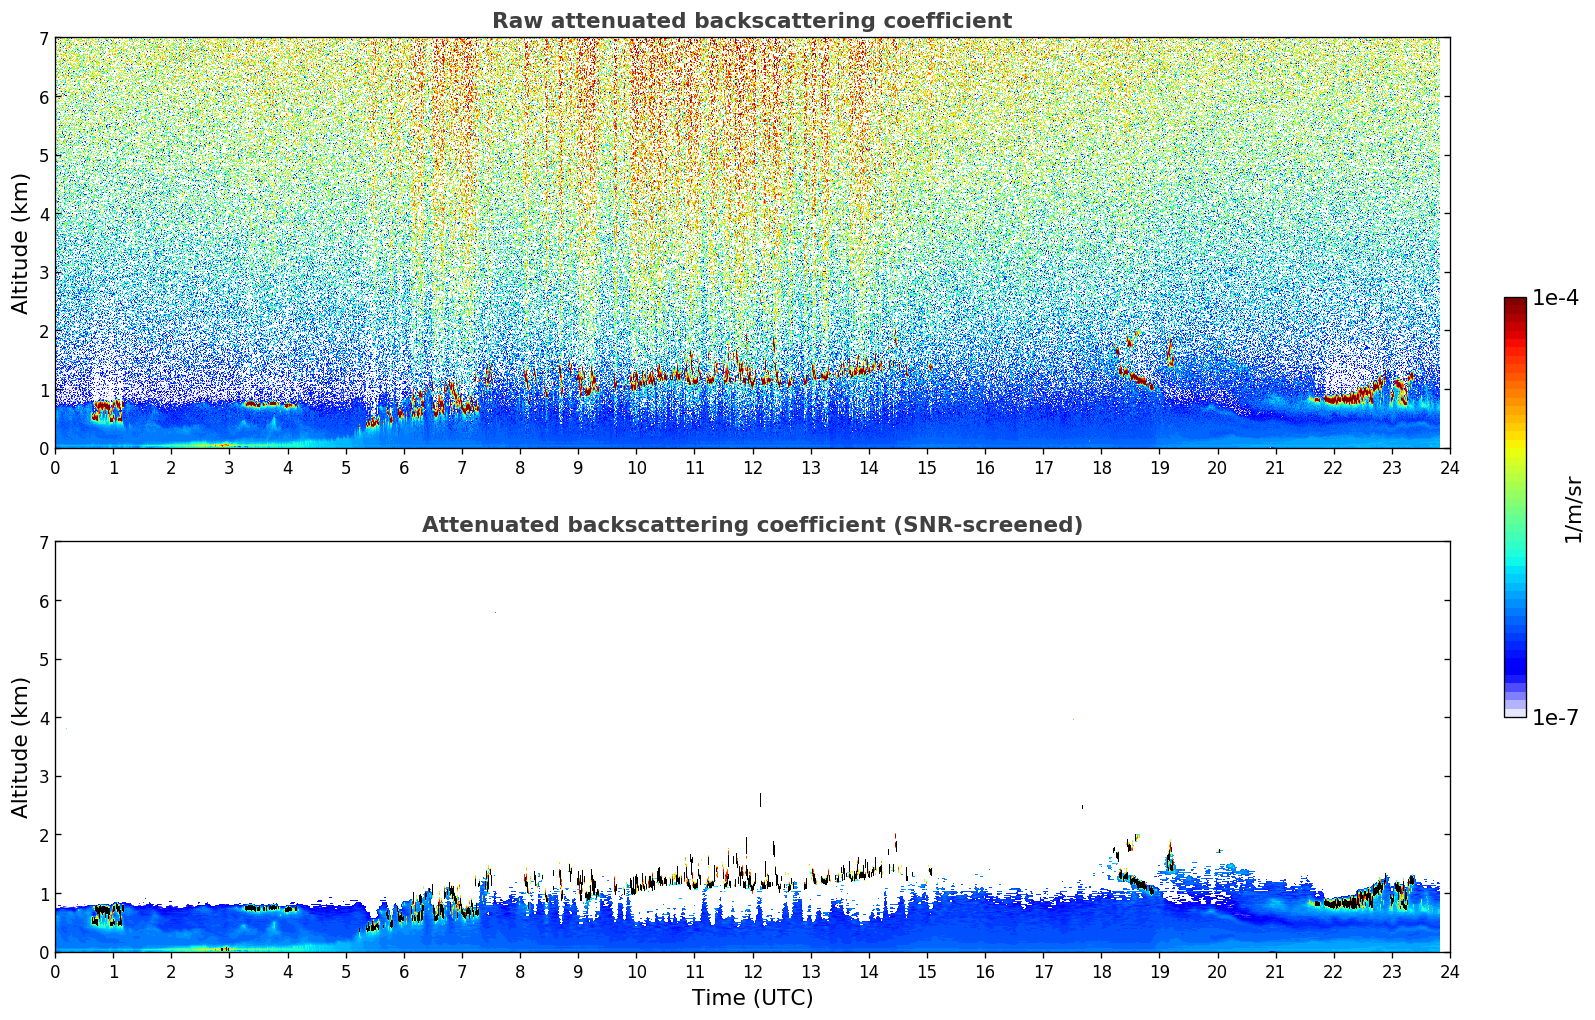Click the '6' hour tick under the lower plot

(404, 971)
